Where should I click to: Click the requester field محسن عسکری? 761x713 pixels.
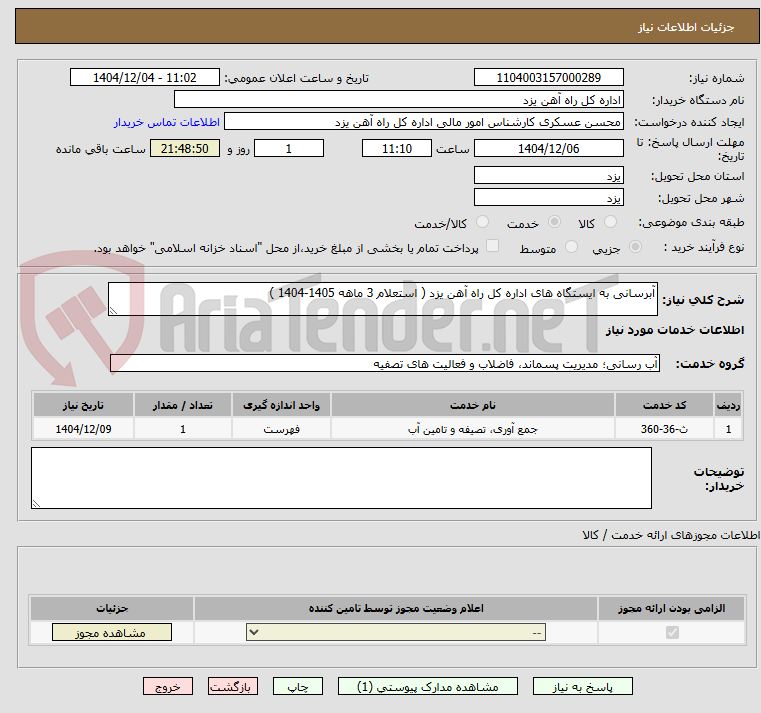[x=423, y=122]
